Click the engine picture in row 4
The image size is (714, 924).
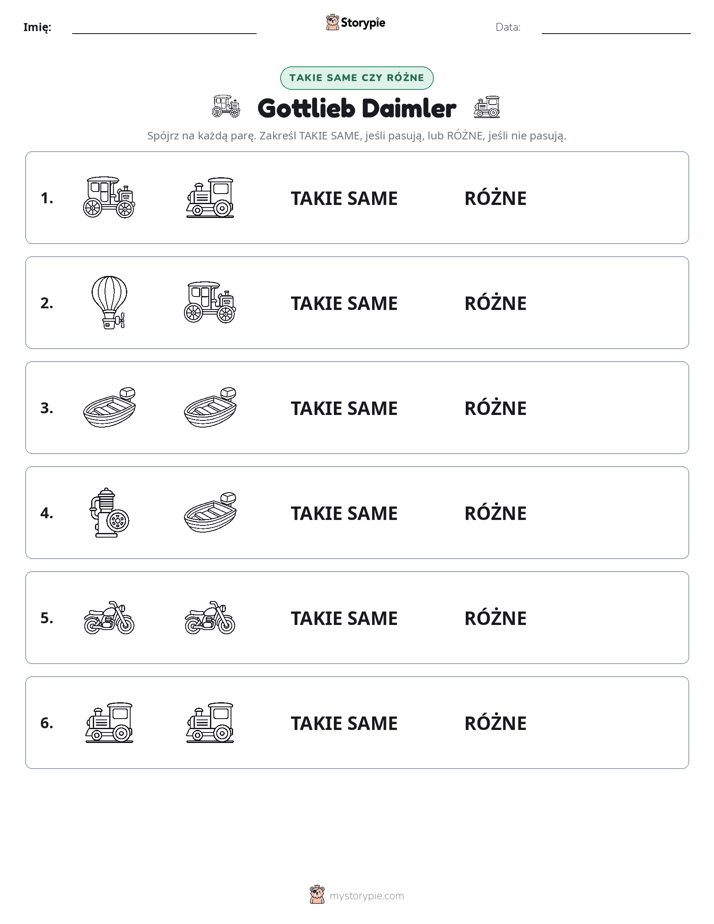point(109,513)
